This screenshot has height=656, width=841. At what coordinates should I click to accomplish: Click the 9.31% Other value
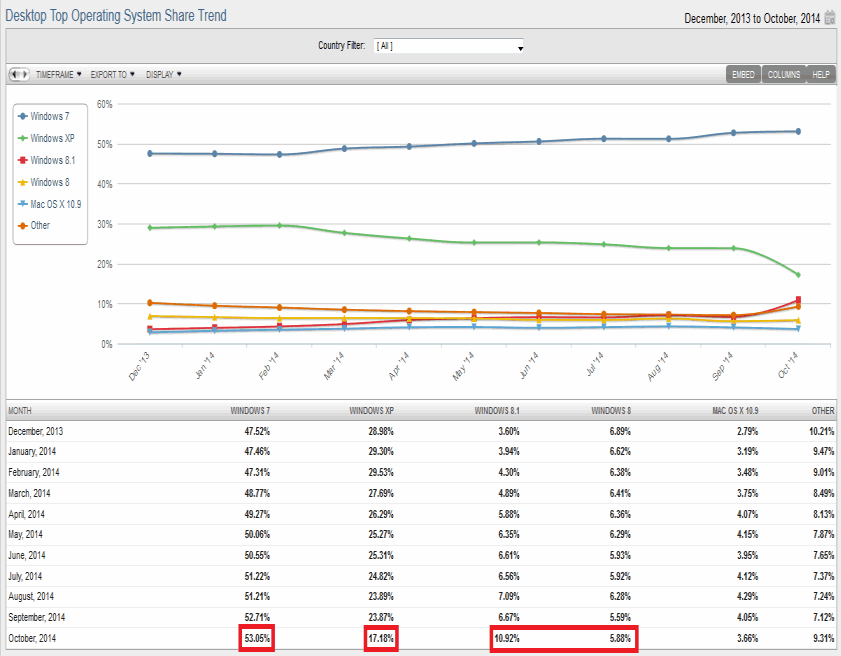pos(823,638)
